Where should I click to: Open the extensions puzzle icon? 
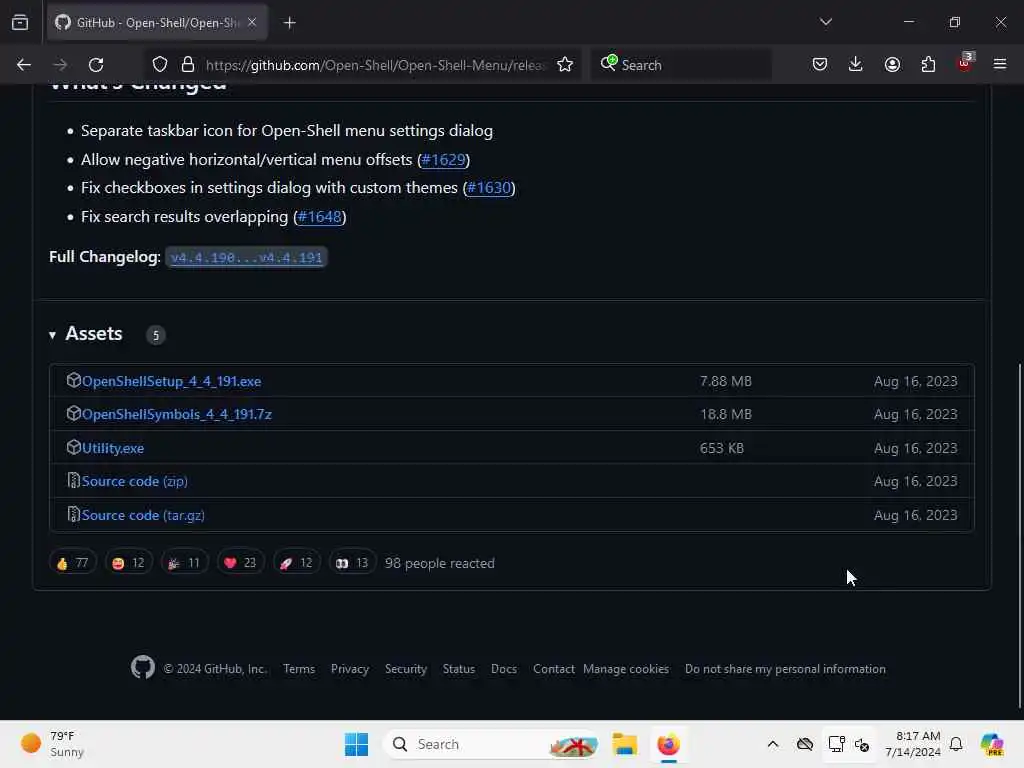tap(928, 65)
